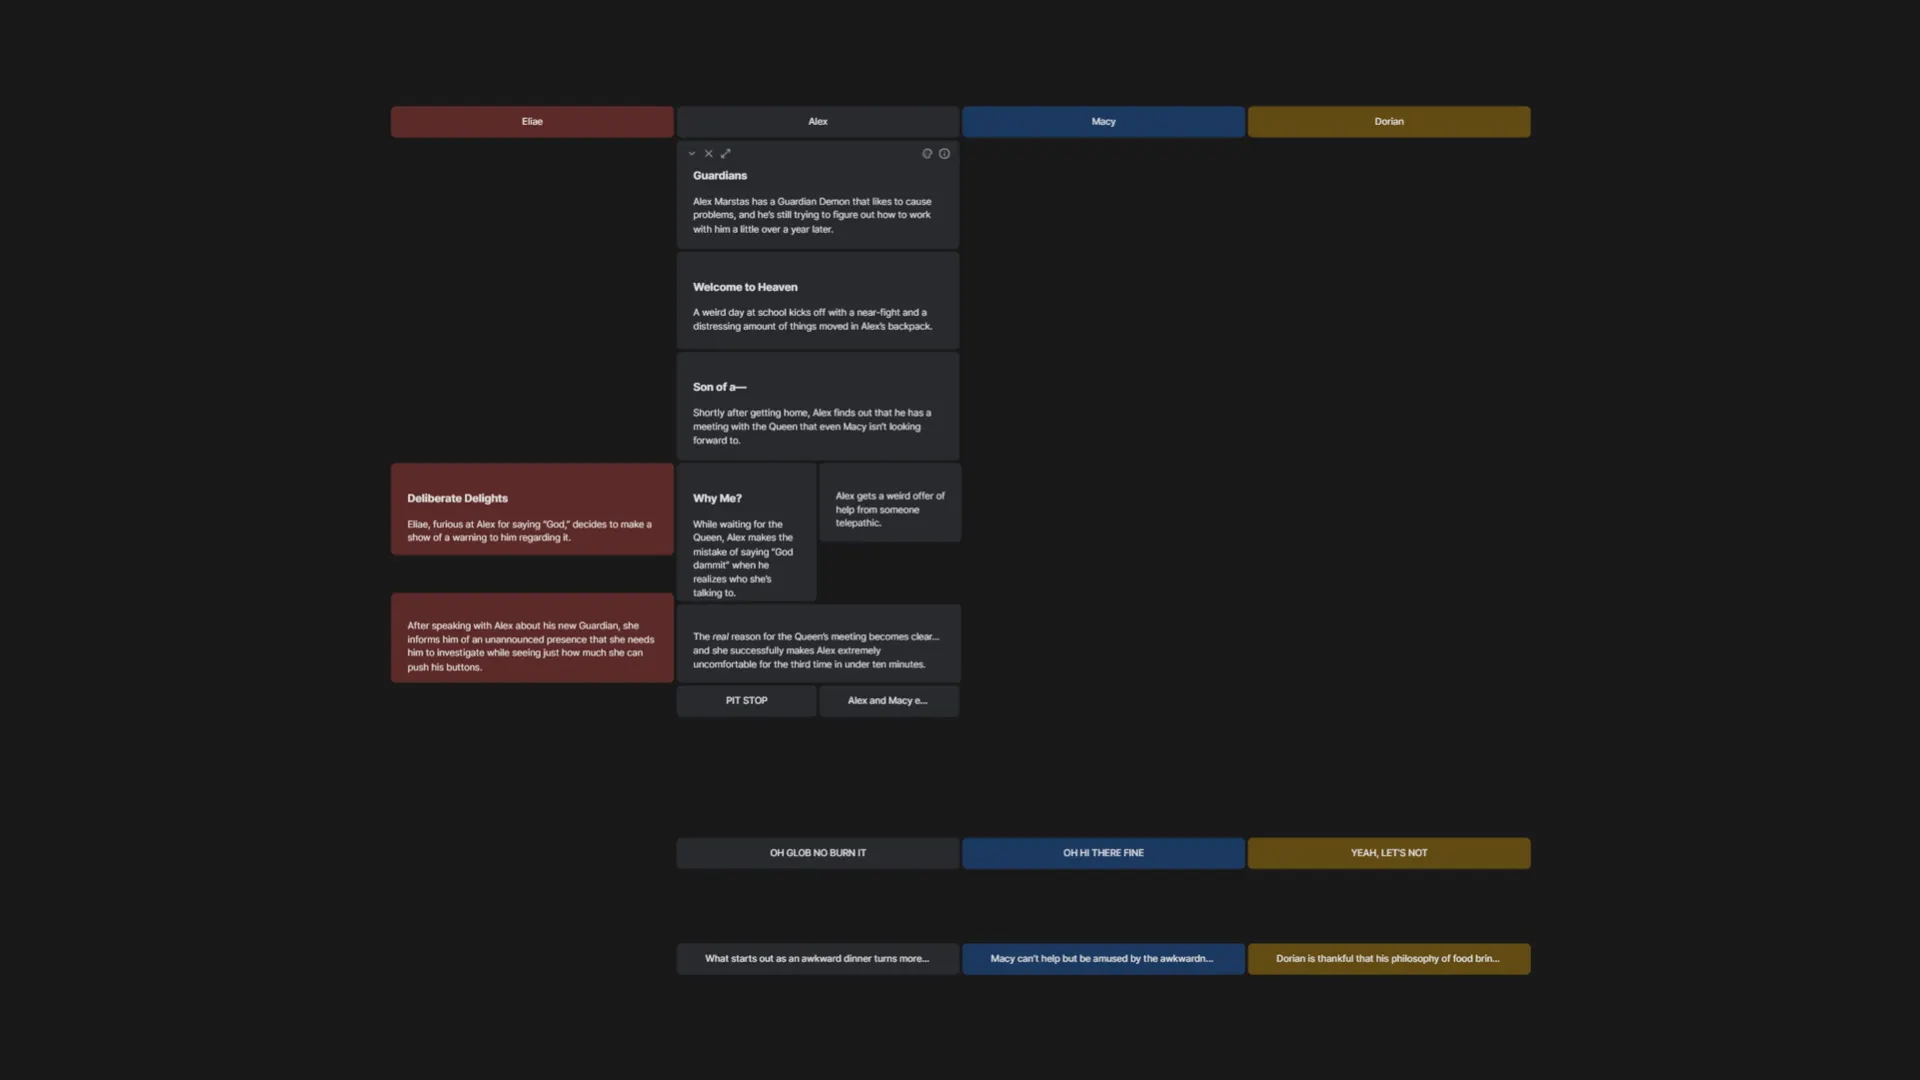This screenshot has width=1920, height=1080.
Task: Click the blue Macy column header
Action: pos(1103,122)
